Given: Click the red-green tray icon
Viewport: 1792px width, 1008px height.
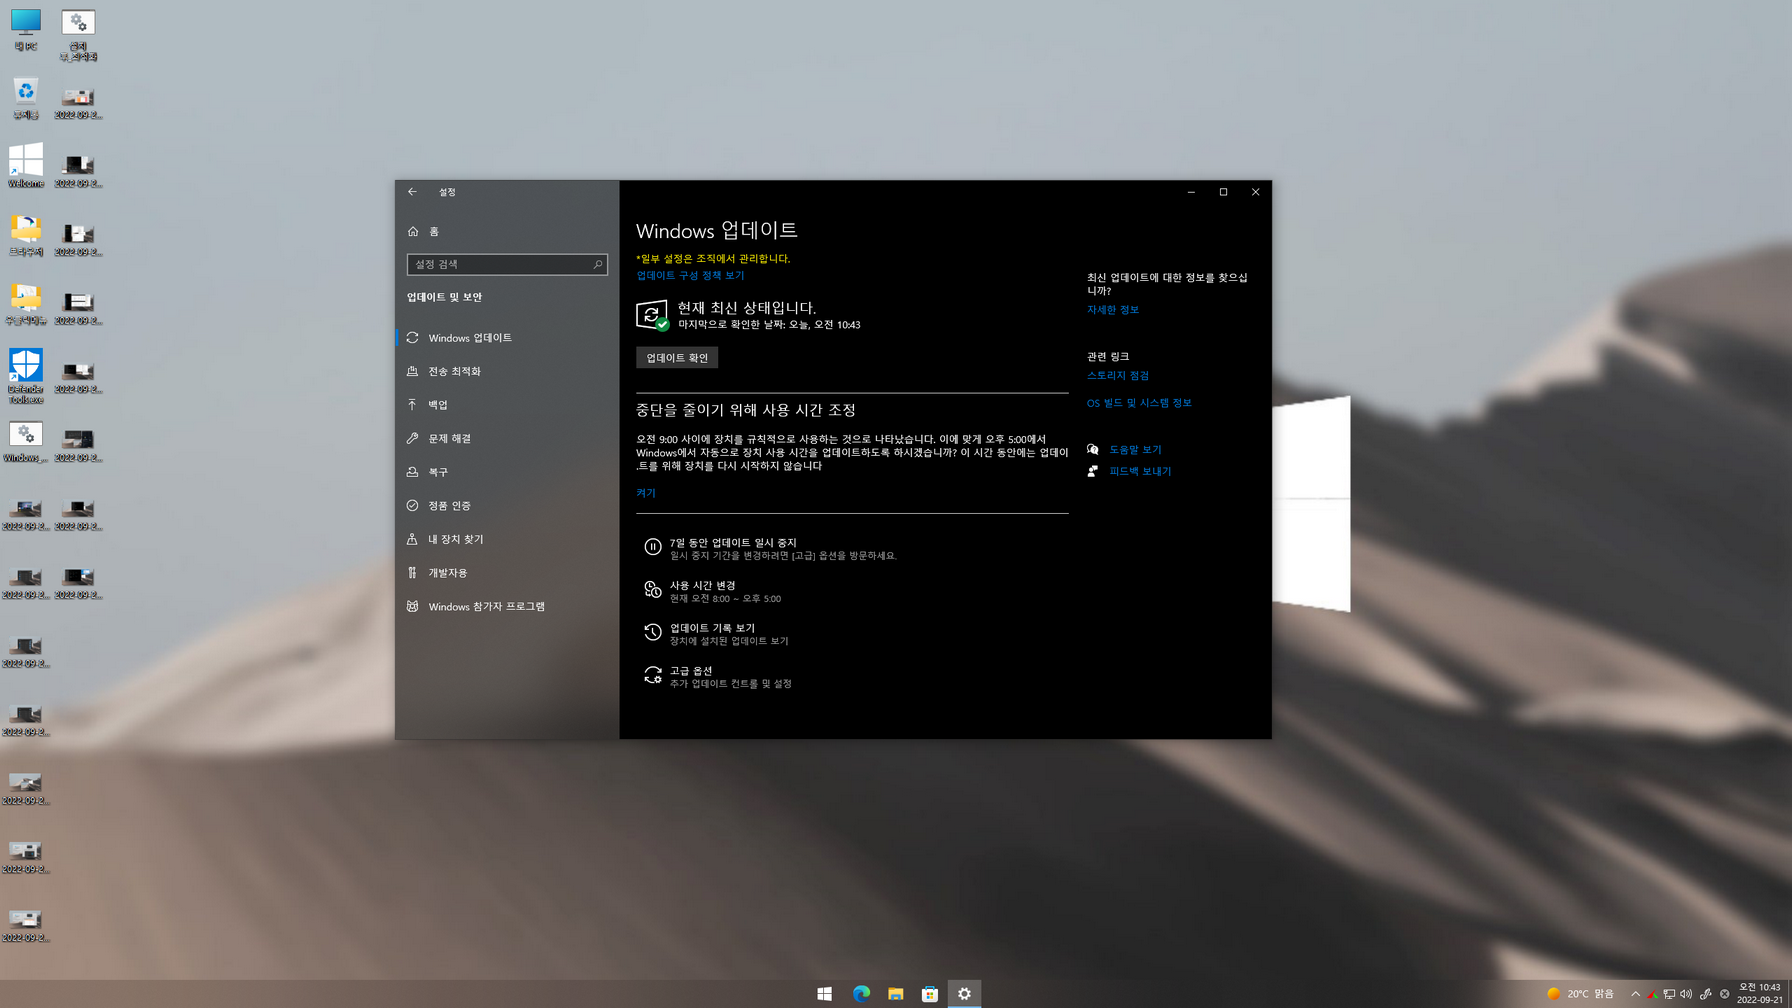Looking at the screenshot, I should 1652,994.
